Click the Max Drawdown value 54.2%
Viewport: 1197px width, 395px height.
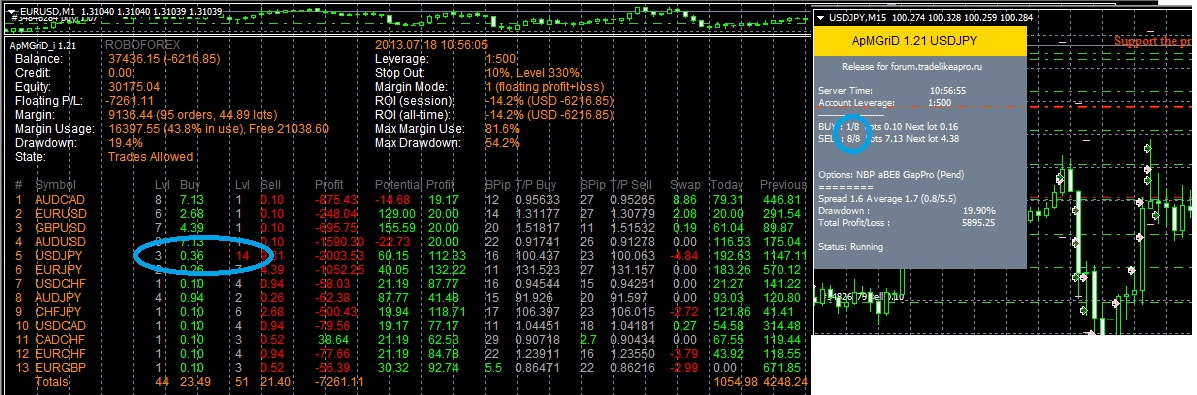[502, 143]
